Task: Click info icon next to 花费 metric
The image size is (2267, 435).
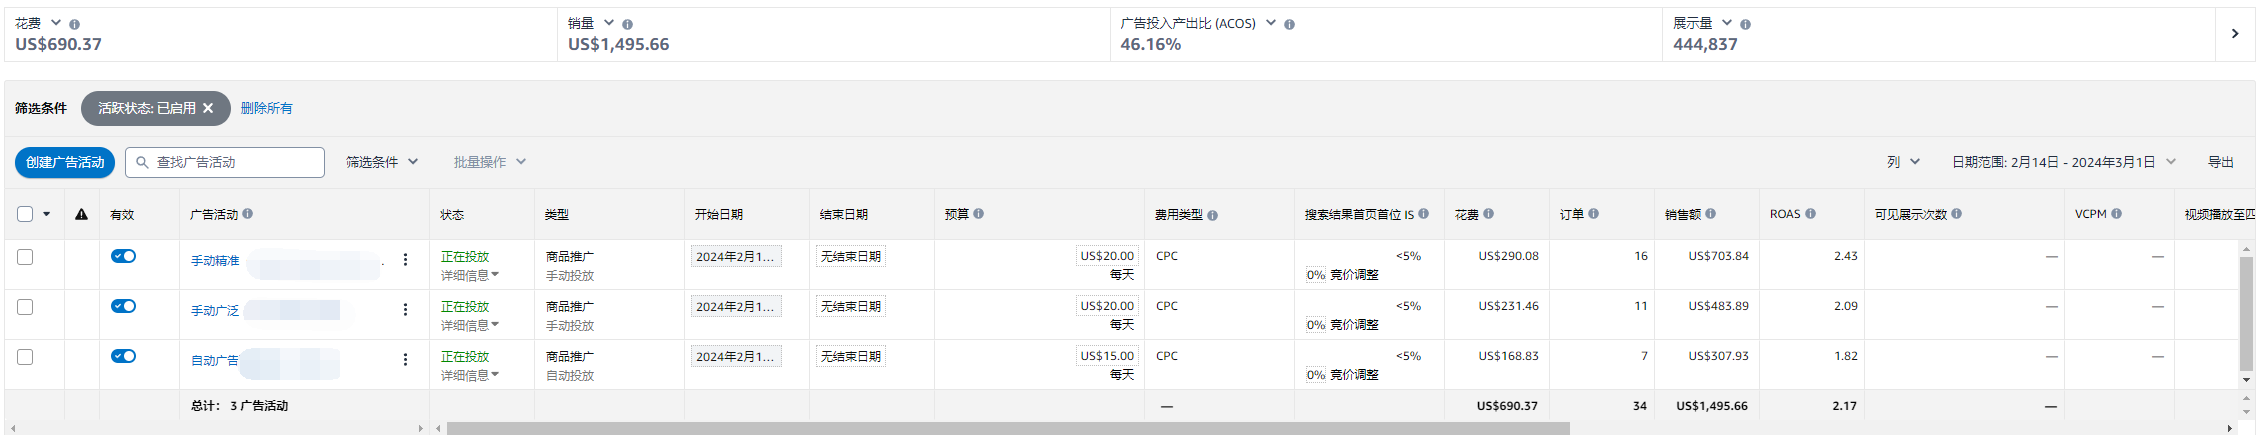Action: [x=75, y=24]
